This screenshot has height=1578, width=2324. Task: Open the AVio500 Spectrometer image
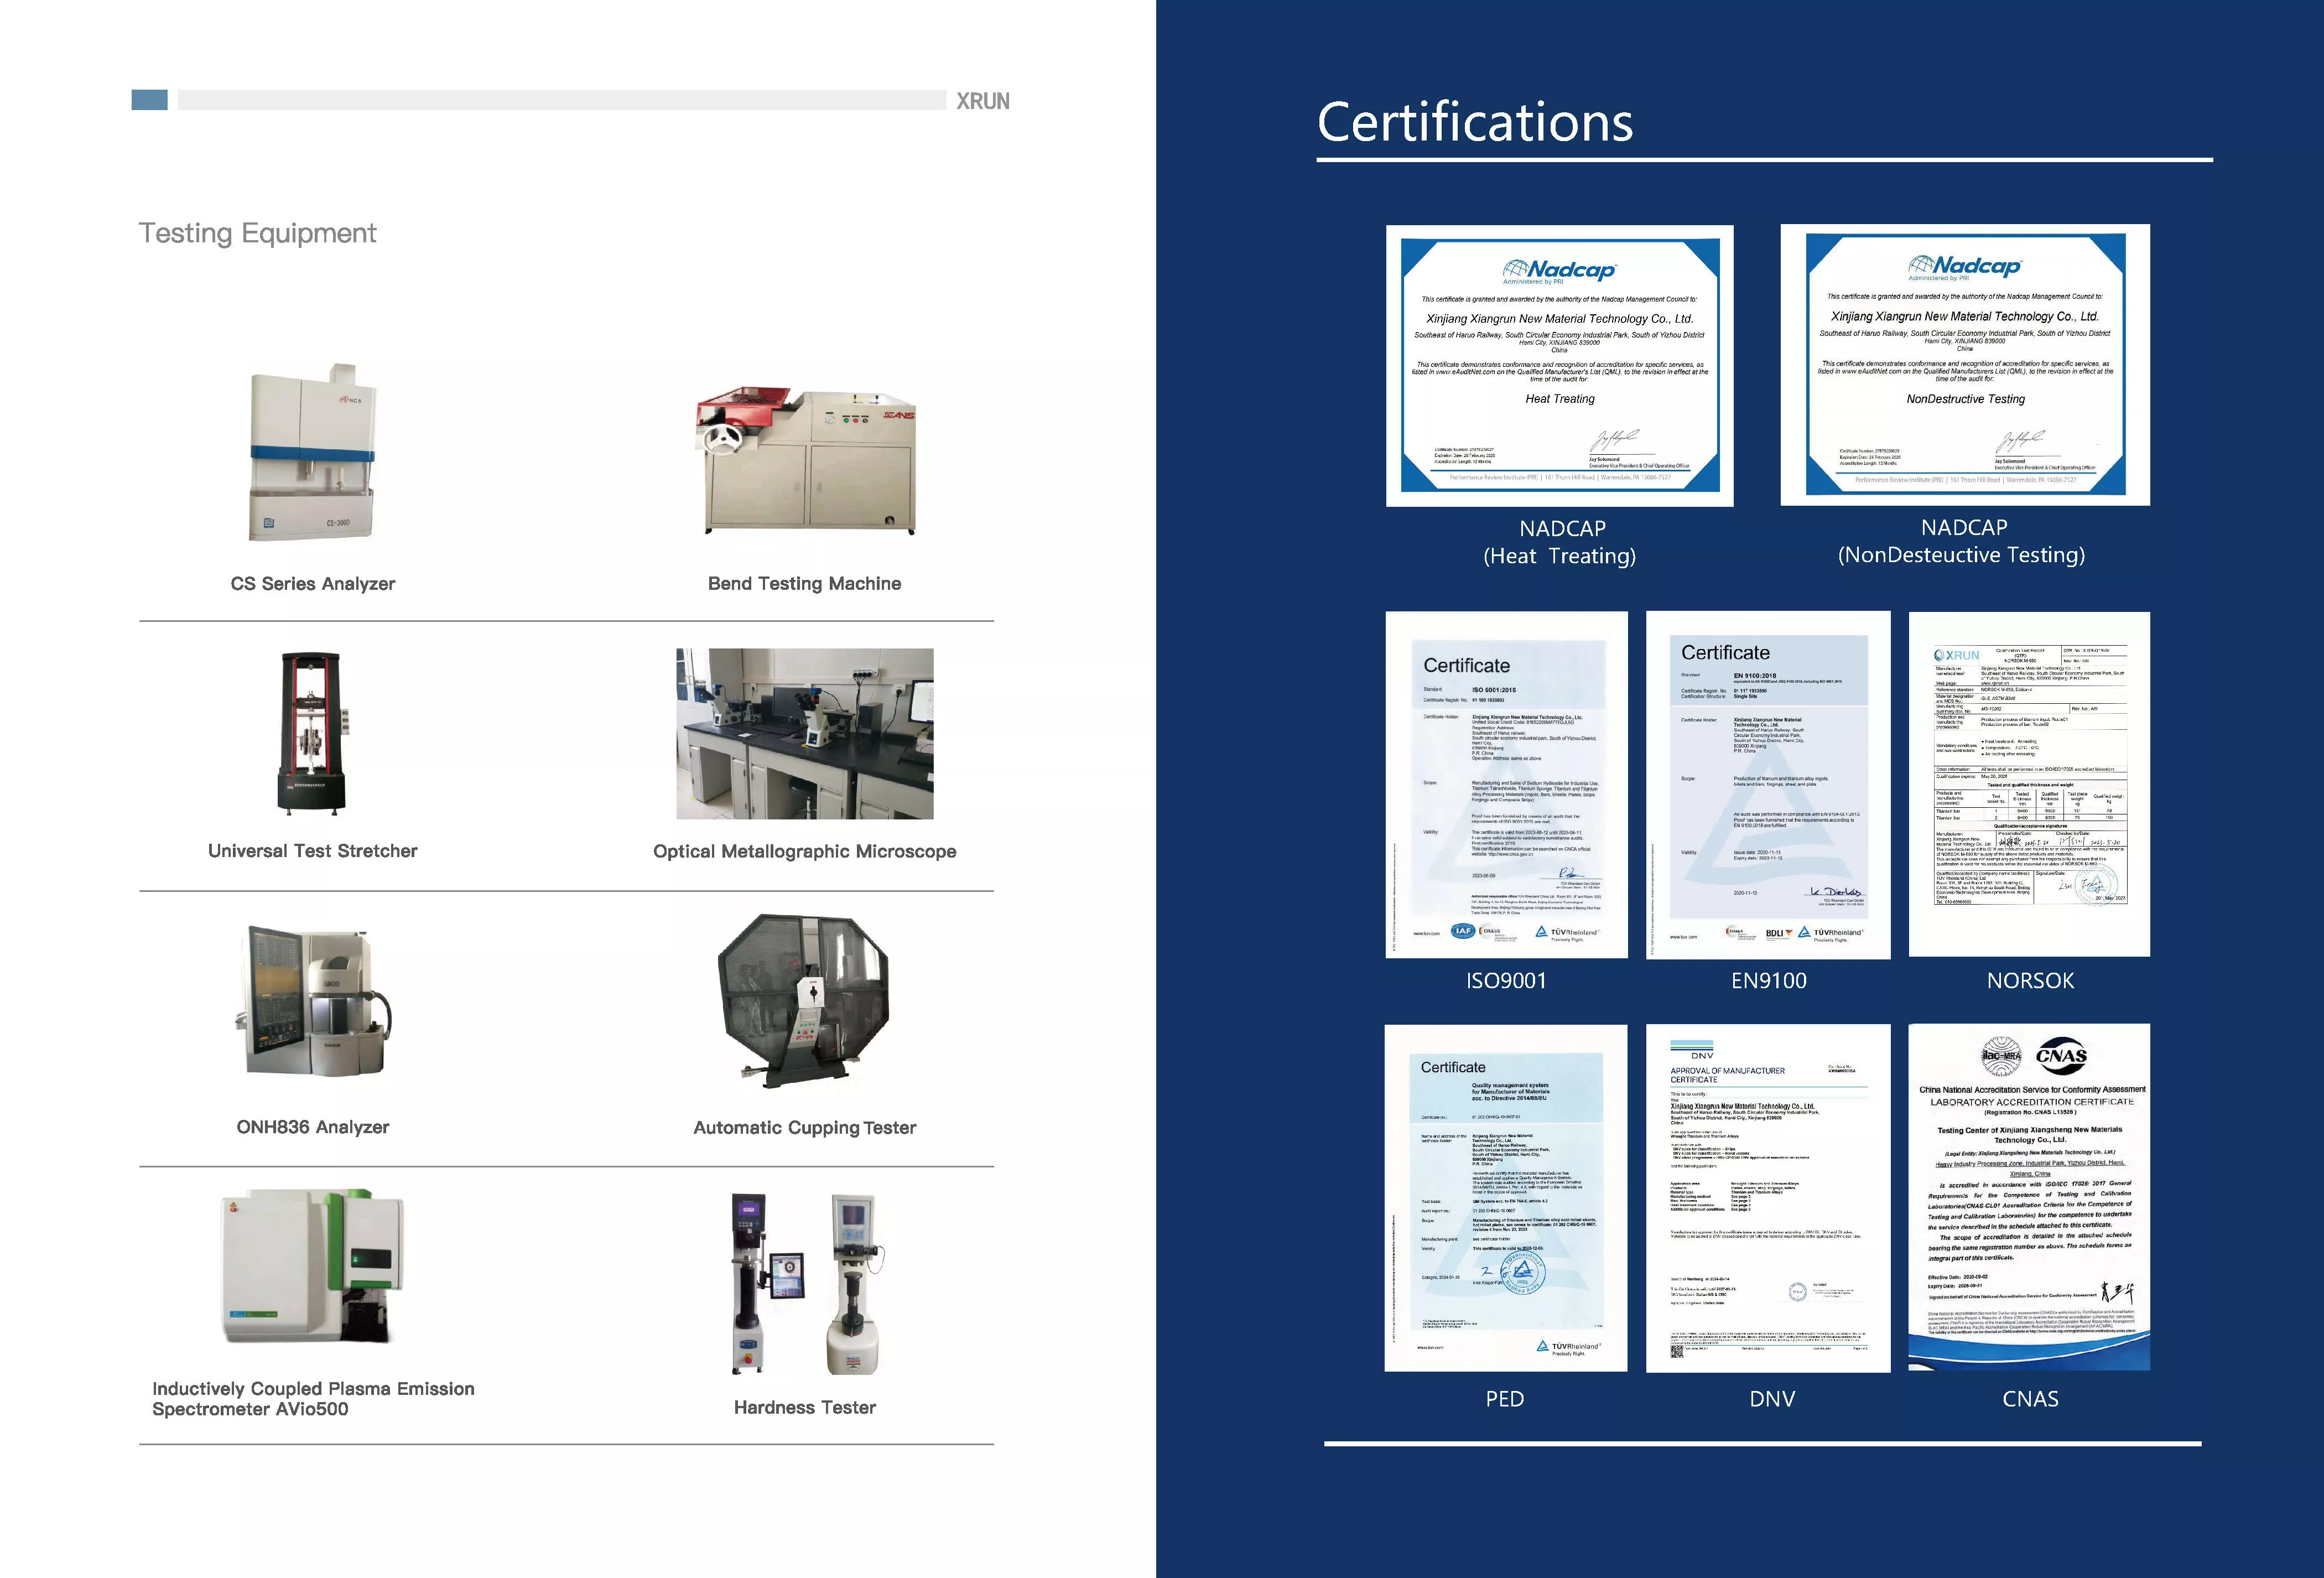[313, 1266]
